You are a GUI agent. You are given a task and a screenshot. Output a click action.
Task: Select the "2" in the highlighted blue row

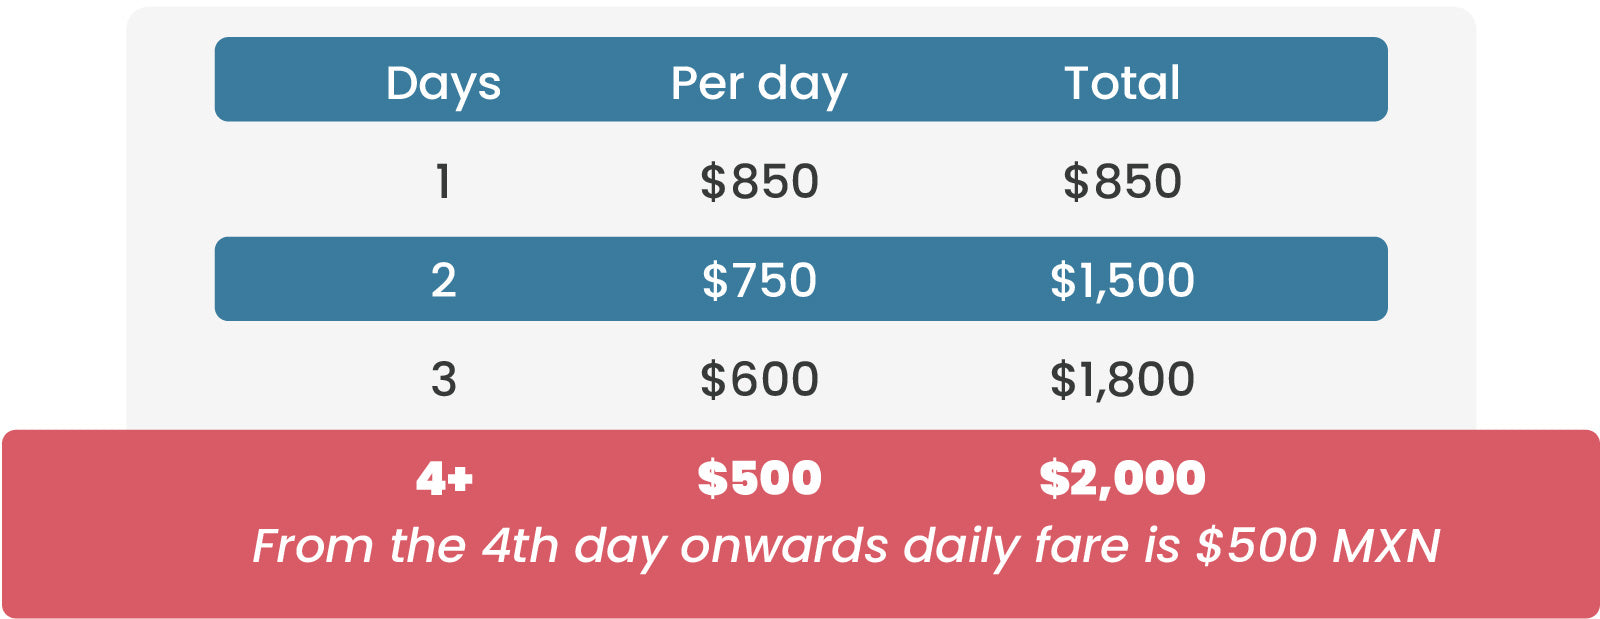click(x=443, y=280)
